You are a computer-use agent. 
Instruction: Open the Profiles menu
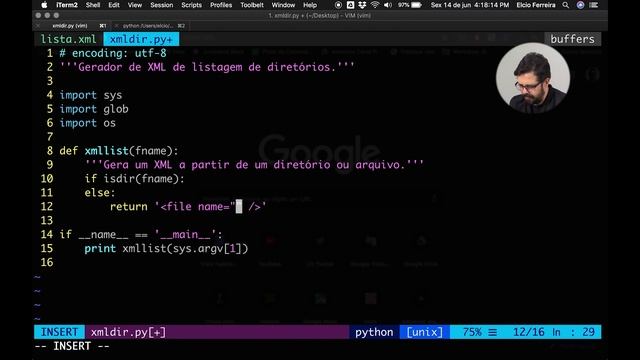221,5
